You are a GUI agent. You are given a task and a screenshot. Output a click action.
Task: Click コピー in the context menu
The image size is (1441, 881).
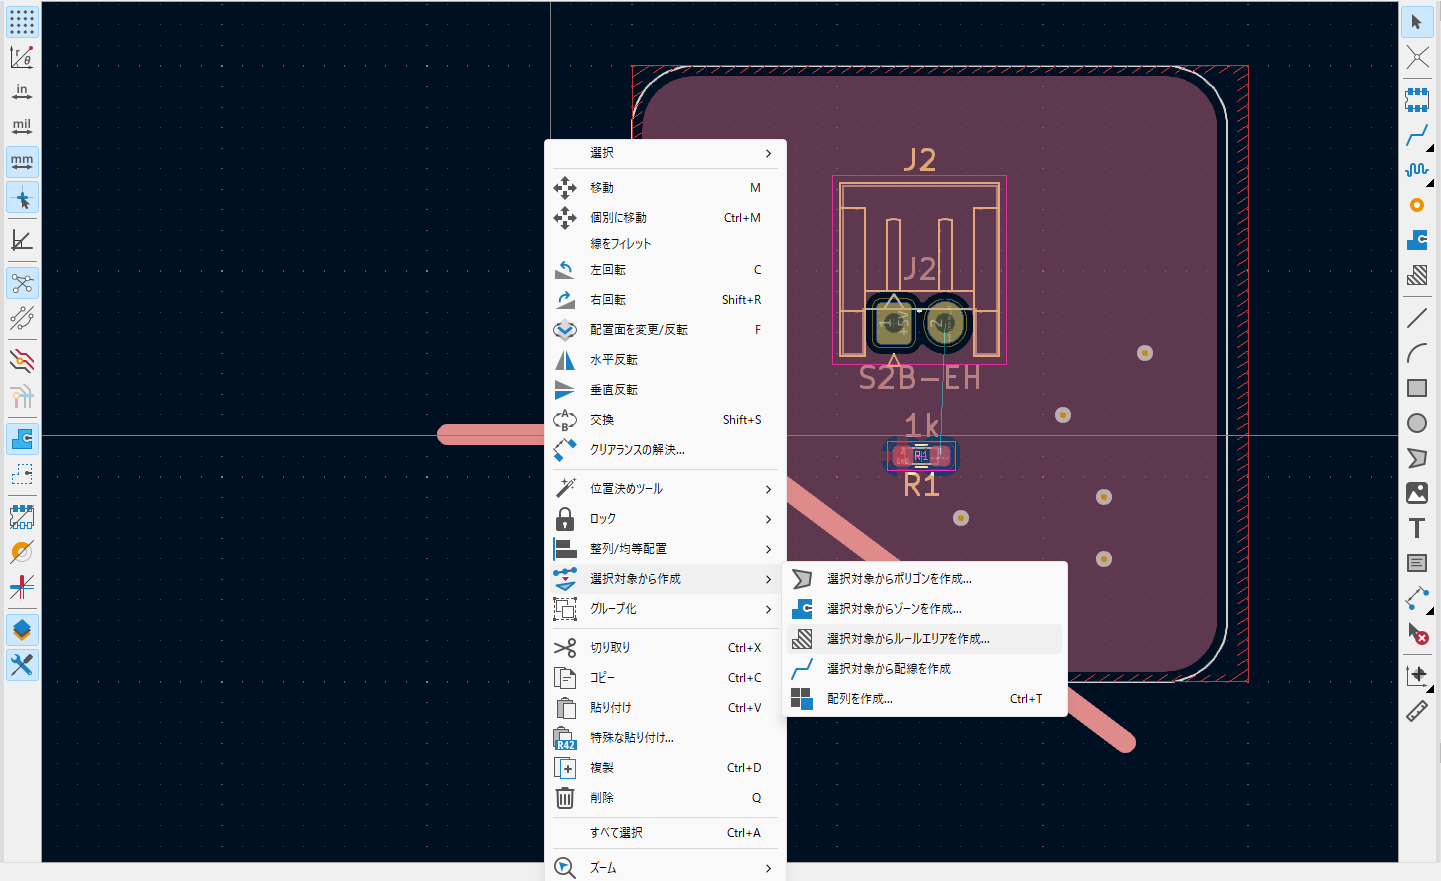(665, 678)
